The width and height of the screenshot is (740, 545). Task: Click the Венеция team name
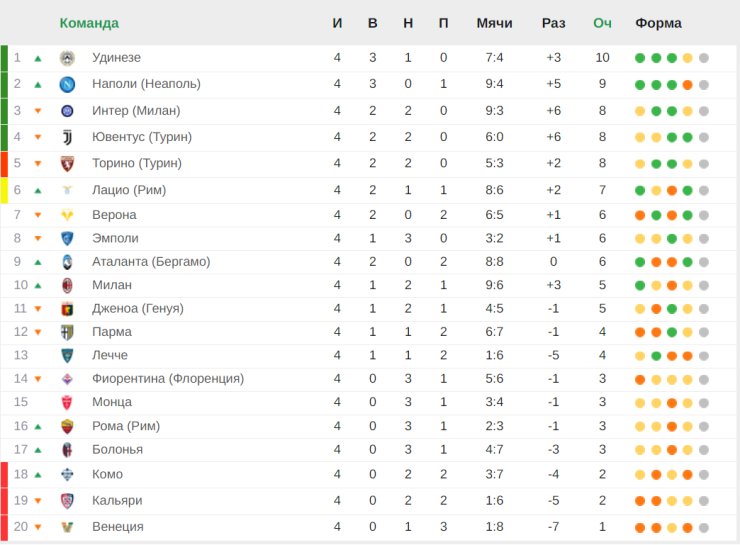pos(118,527)
